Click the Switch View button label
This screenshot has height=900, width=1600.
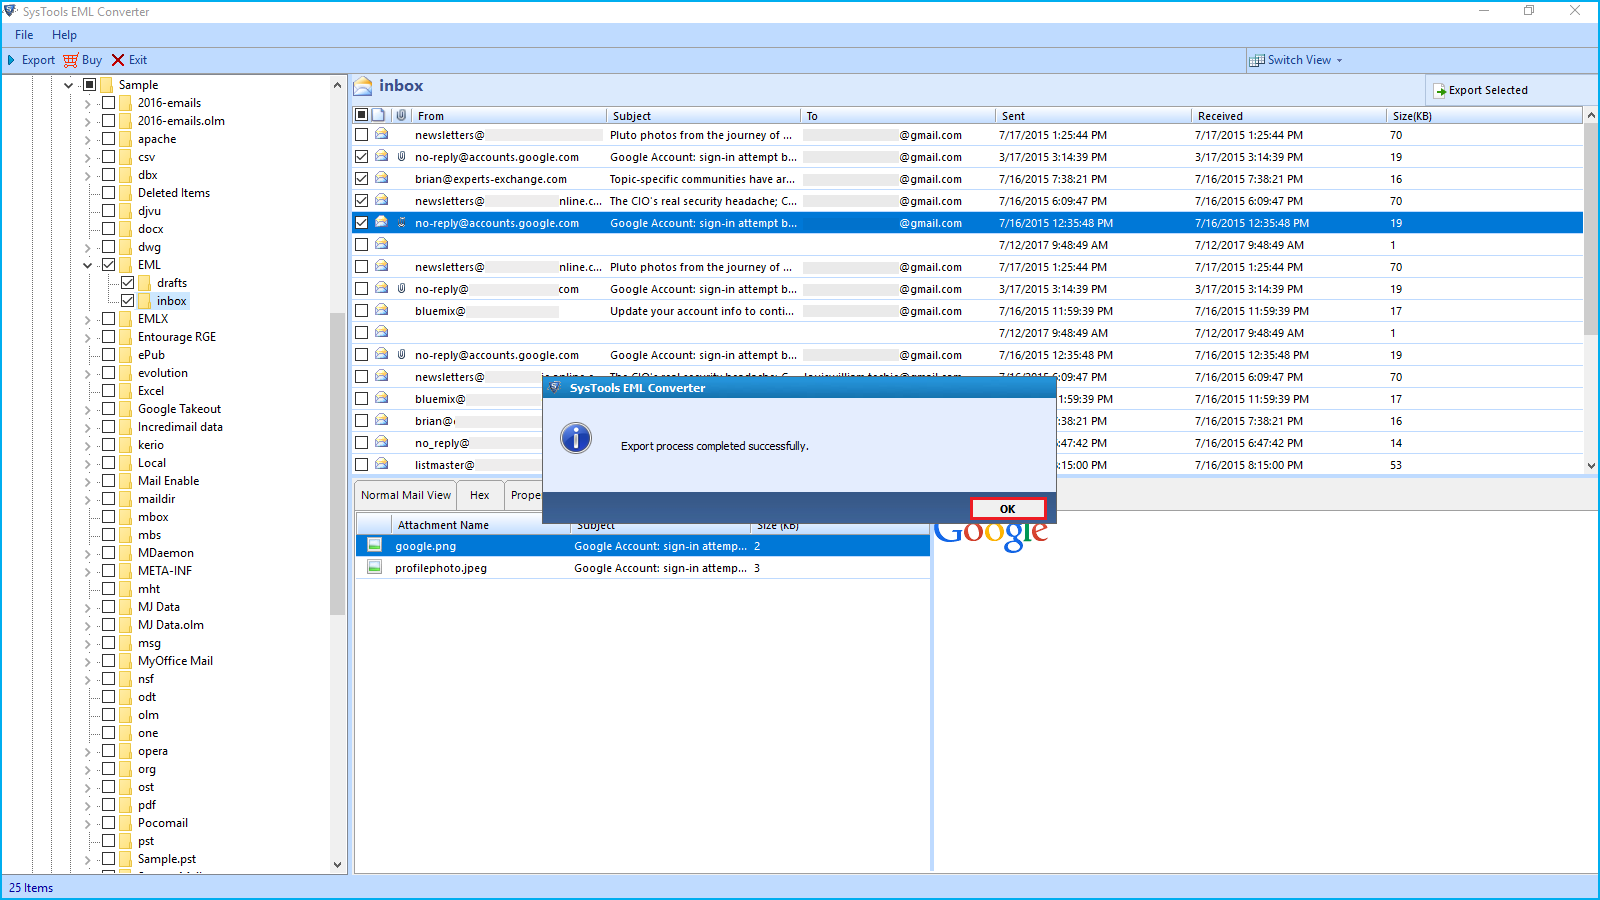click(1299, 60)
